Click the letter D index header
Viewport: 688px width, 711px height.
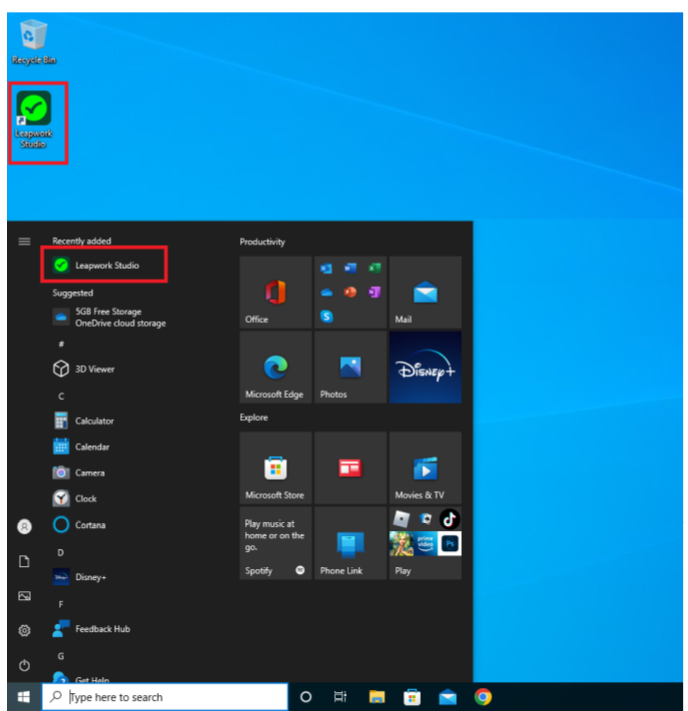[x=60, y=552]
